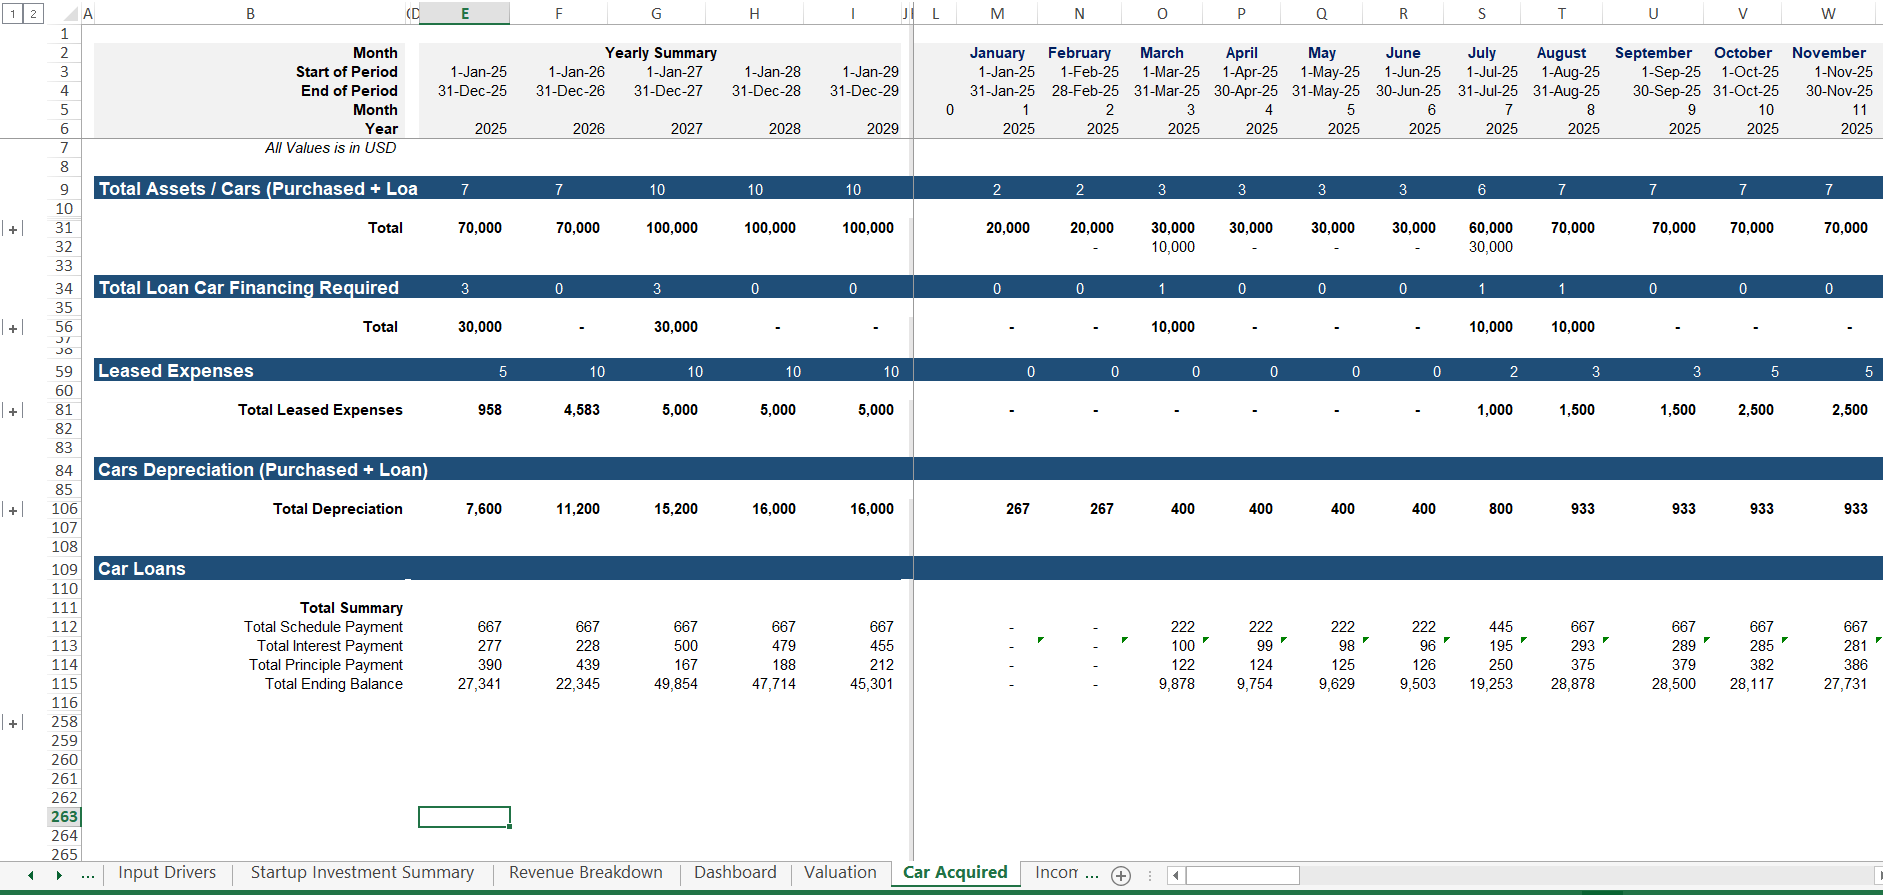Click Leased Expenses section header
The width and height of the screenshot is (1883, 895).
[176, 371]
